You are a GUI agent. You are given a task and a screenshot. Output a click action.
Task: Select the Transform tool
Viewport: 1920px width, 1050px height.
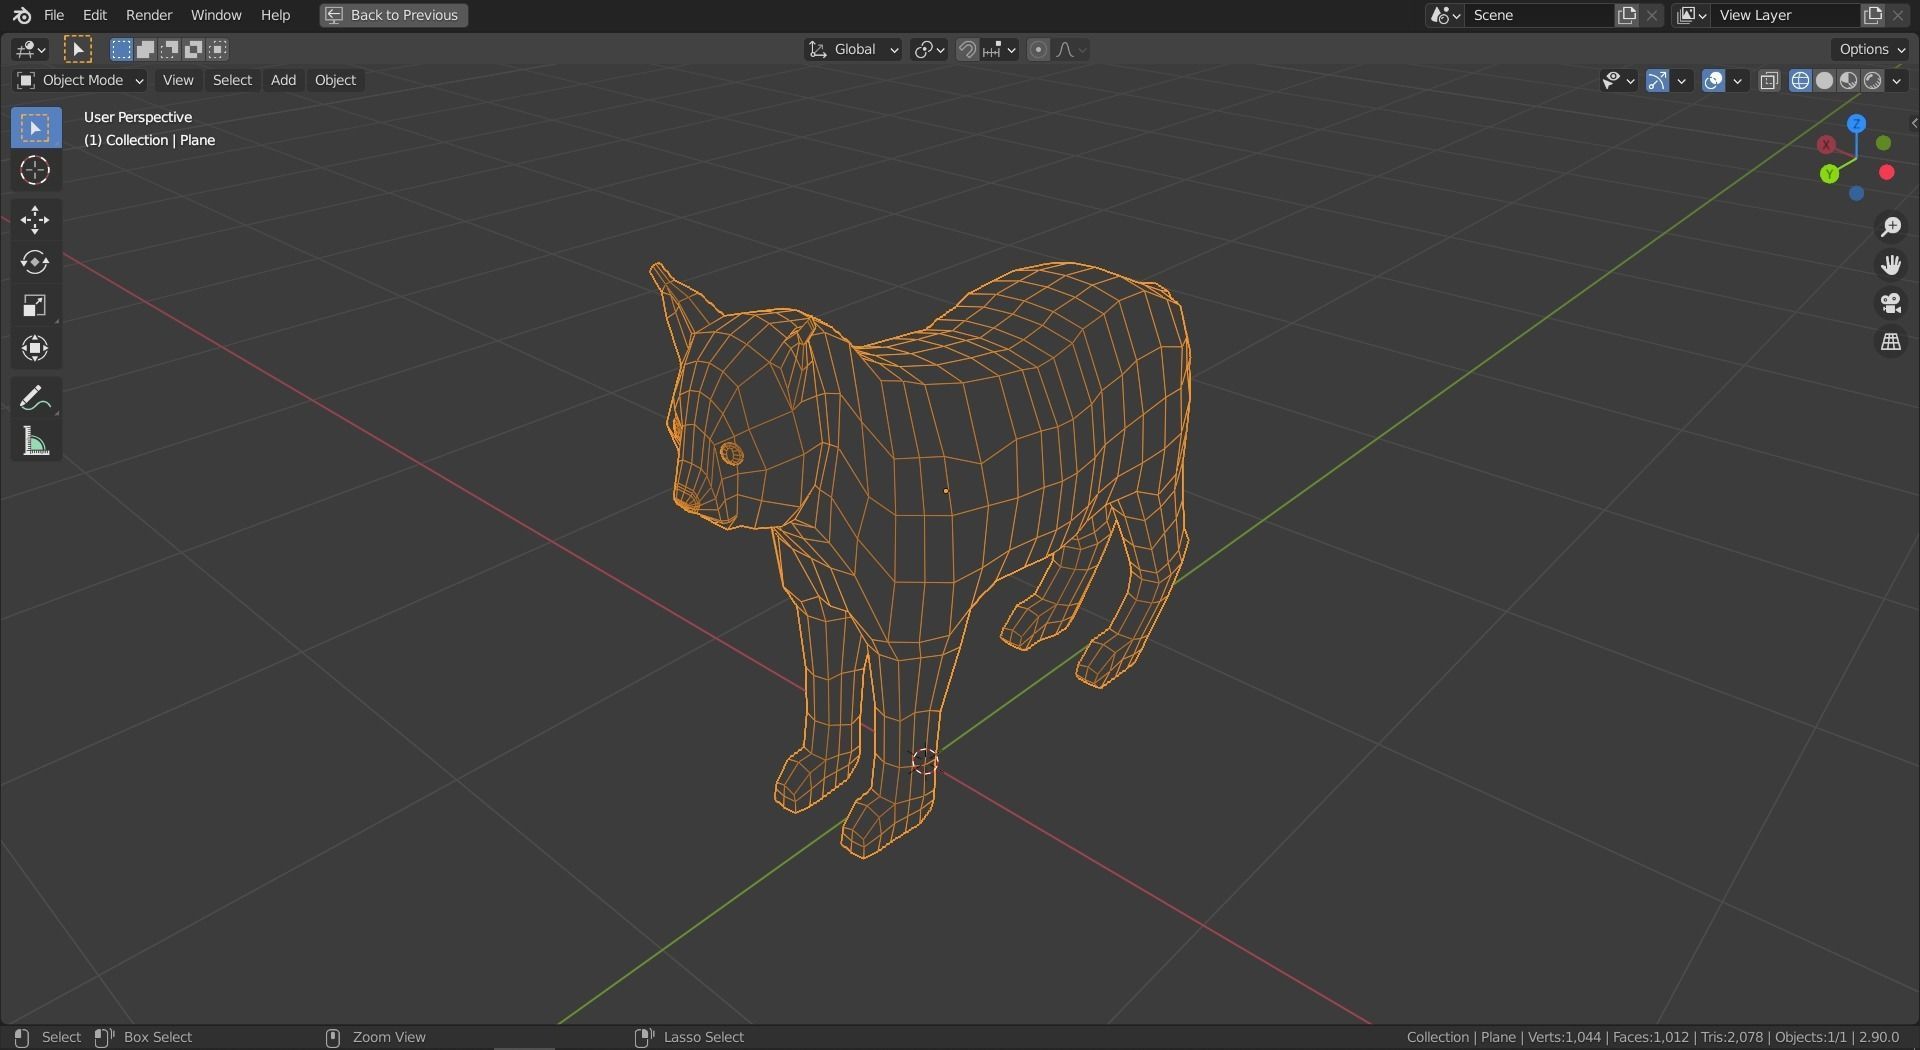(x=35, y=349)
